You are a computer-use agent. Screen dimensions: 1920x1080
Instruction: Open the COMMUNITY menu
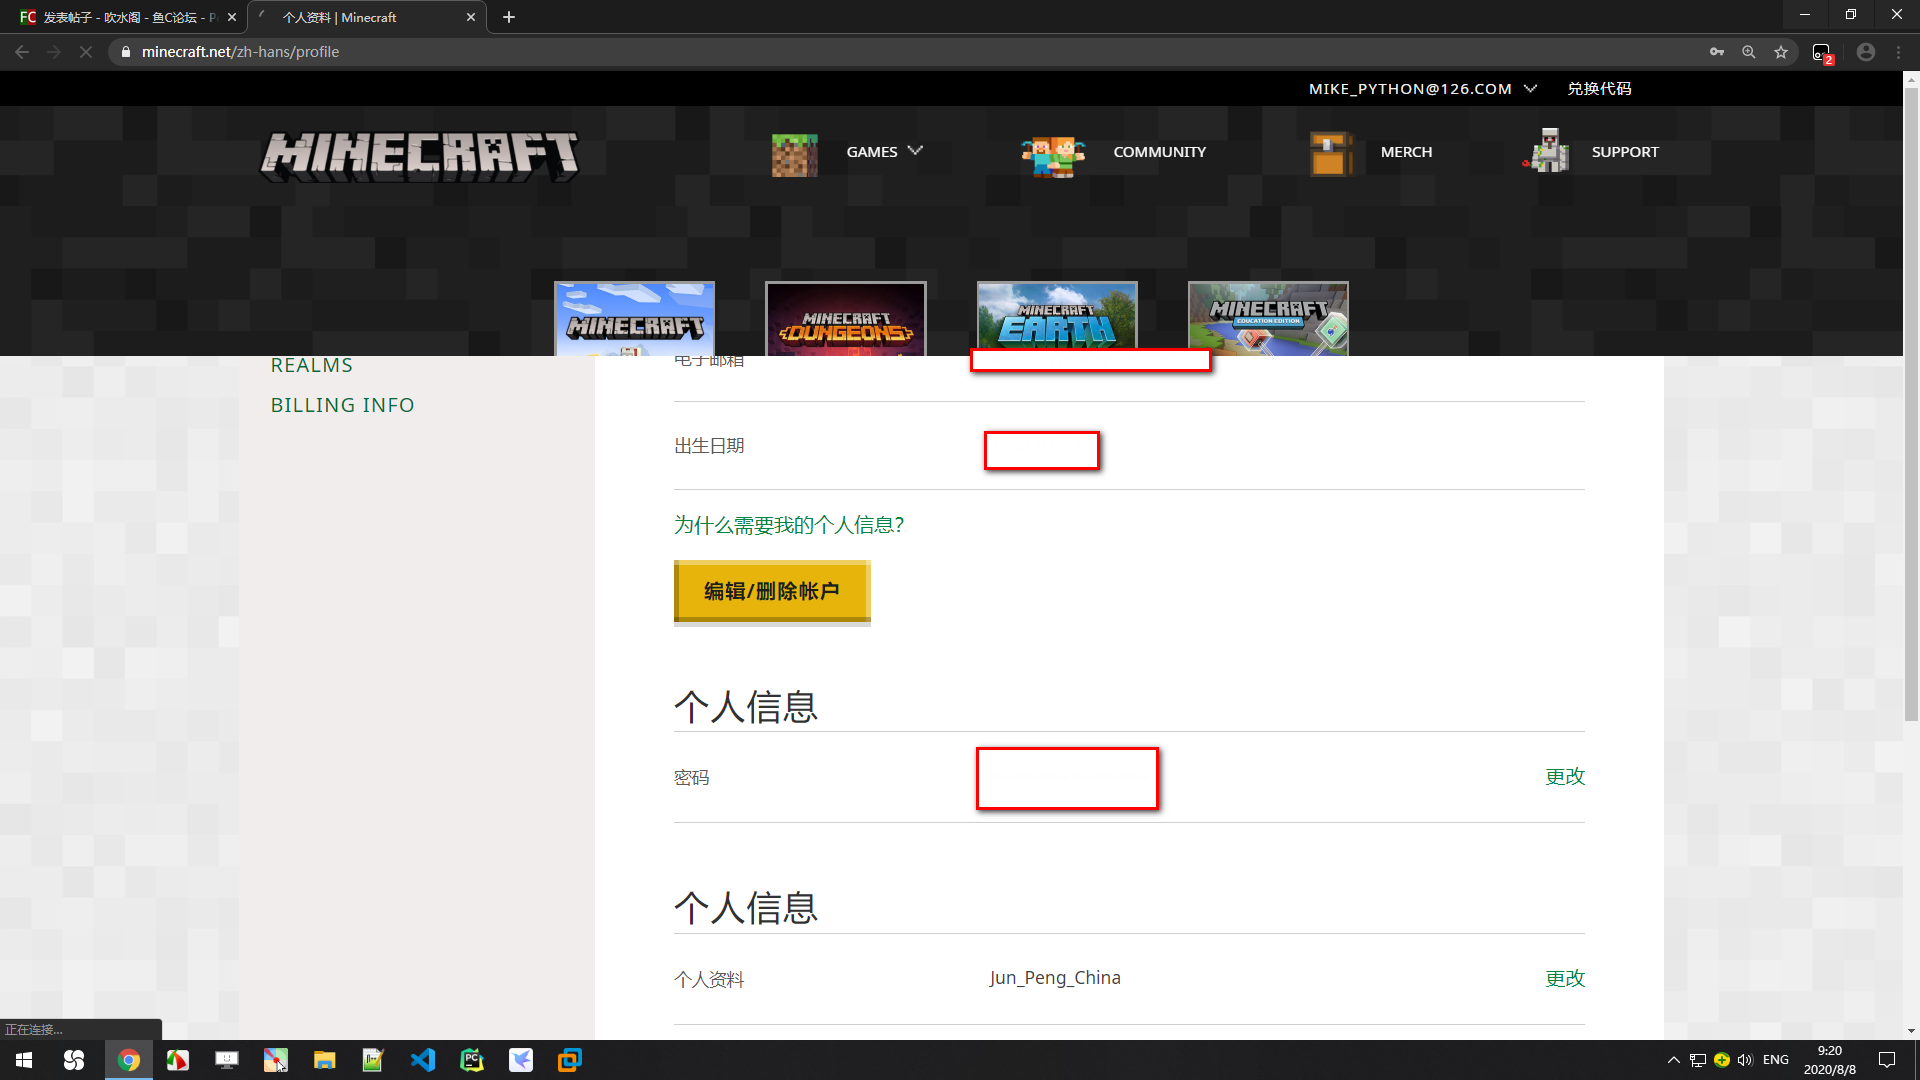(1159, 152)
